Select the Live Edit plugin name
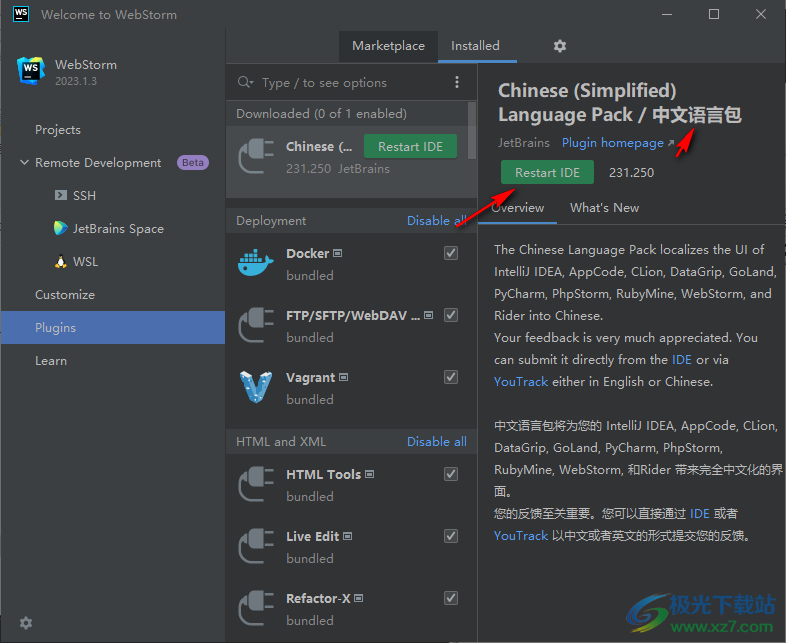Screen dimensions: 786x643 312,536
